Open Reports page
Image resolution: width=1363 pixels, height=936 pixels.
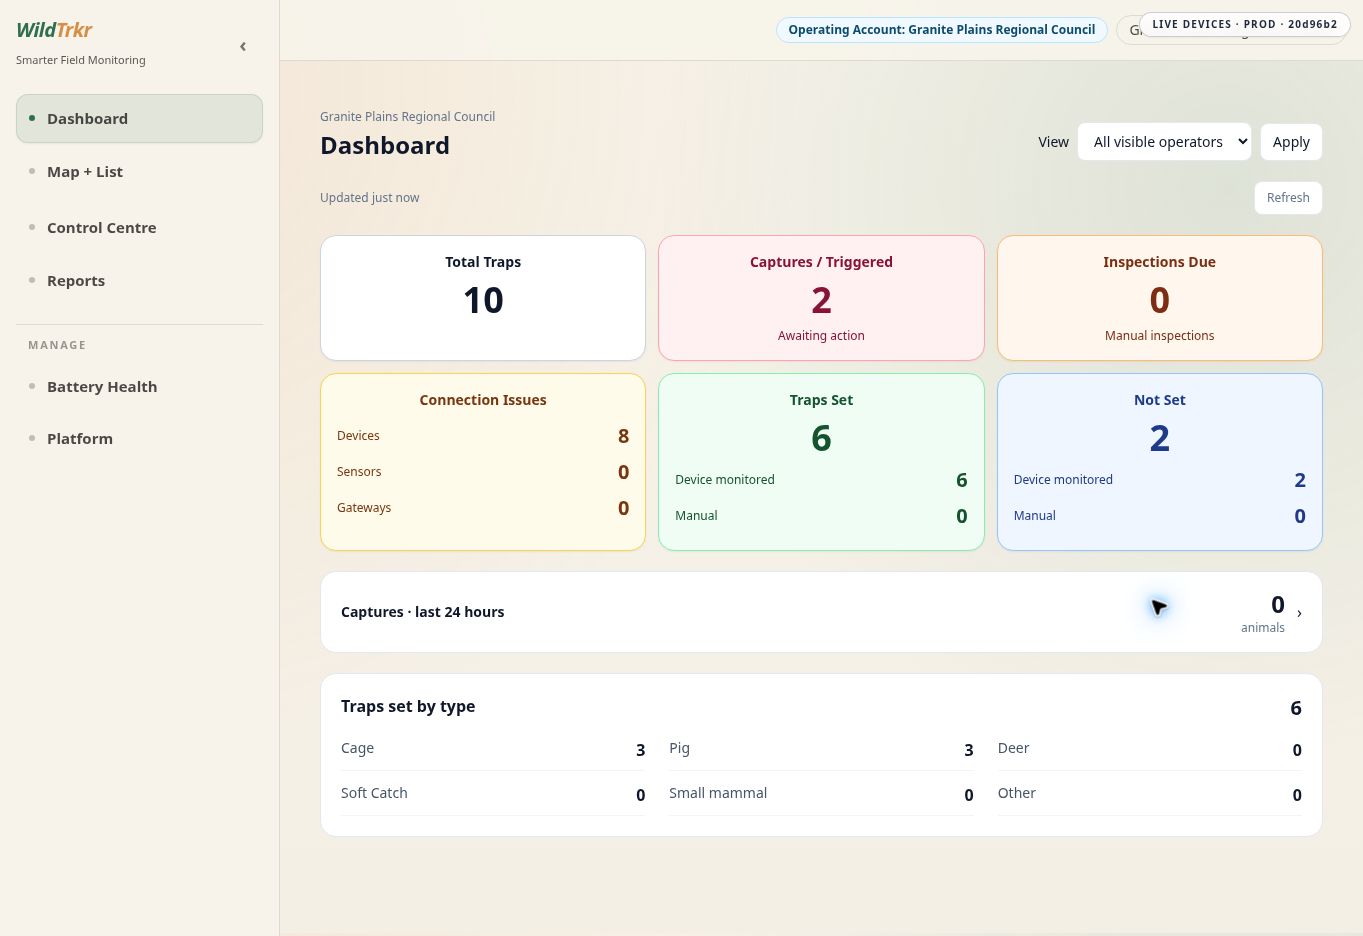(x=139, y=281)
